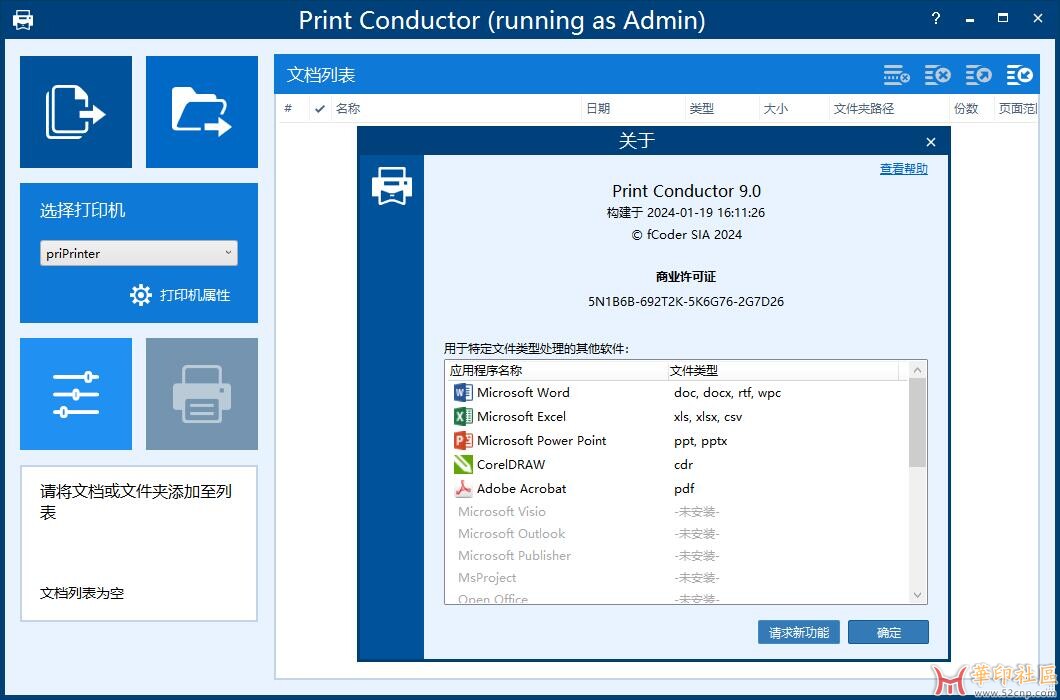Viewport: 1060px width, 700px height.
Task: Close the 关于 dialog
Action: (x=931, y=142)
